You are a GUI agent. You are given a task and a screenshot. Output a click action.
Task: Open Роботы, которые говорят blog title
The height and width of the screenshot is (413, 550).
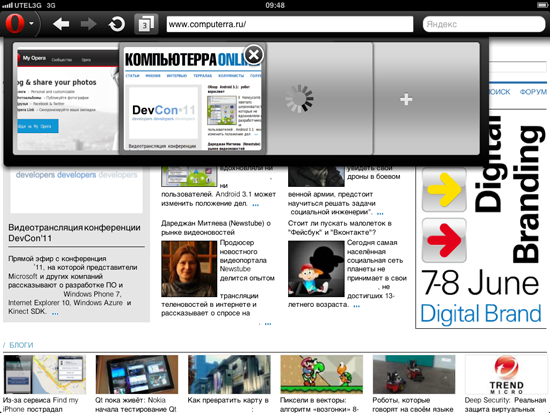click(413, 405)
